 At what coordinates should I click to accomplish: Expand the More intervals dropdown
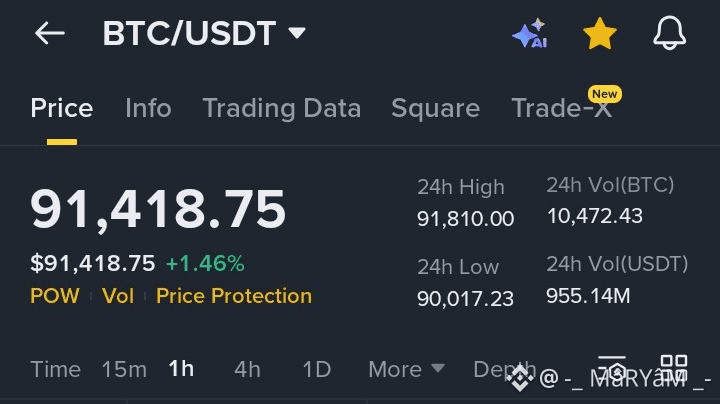point(406,369)
